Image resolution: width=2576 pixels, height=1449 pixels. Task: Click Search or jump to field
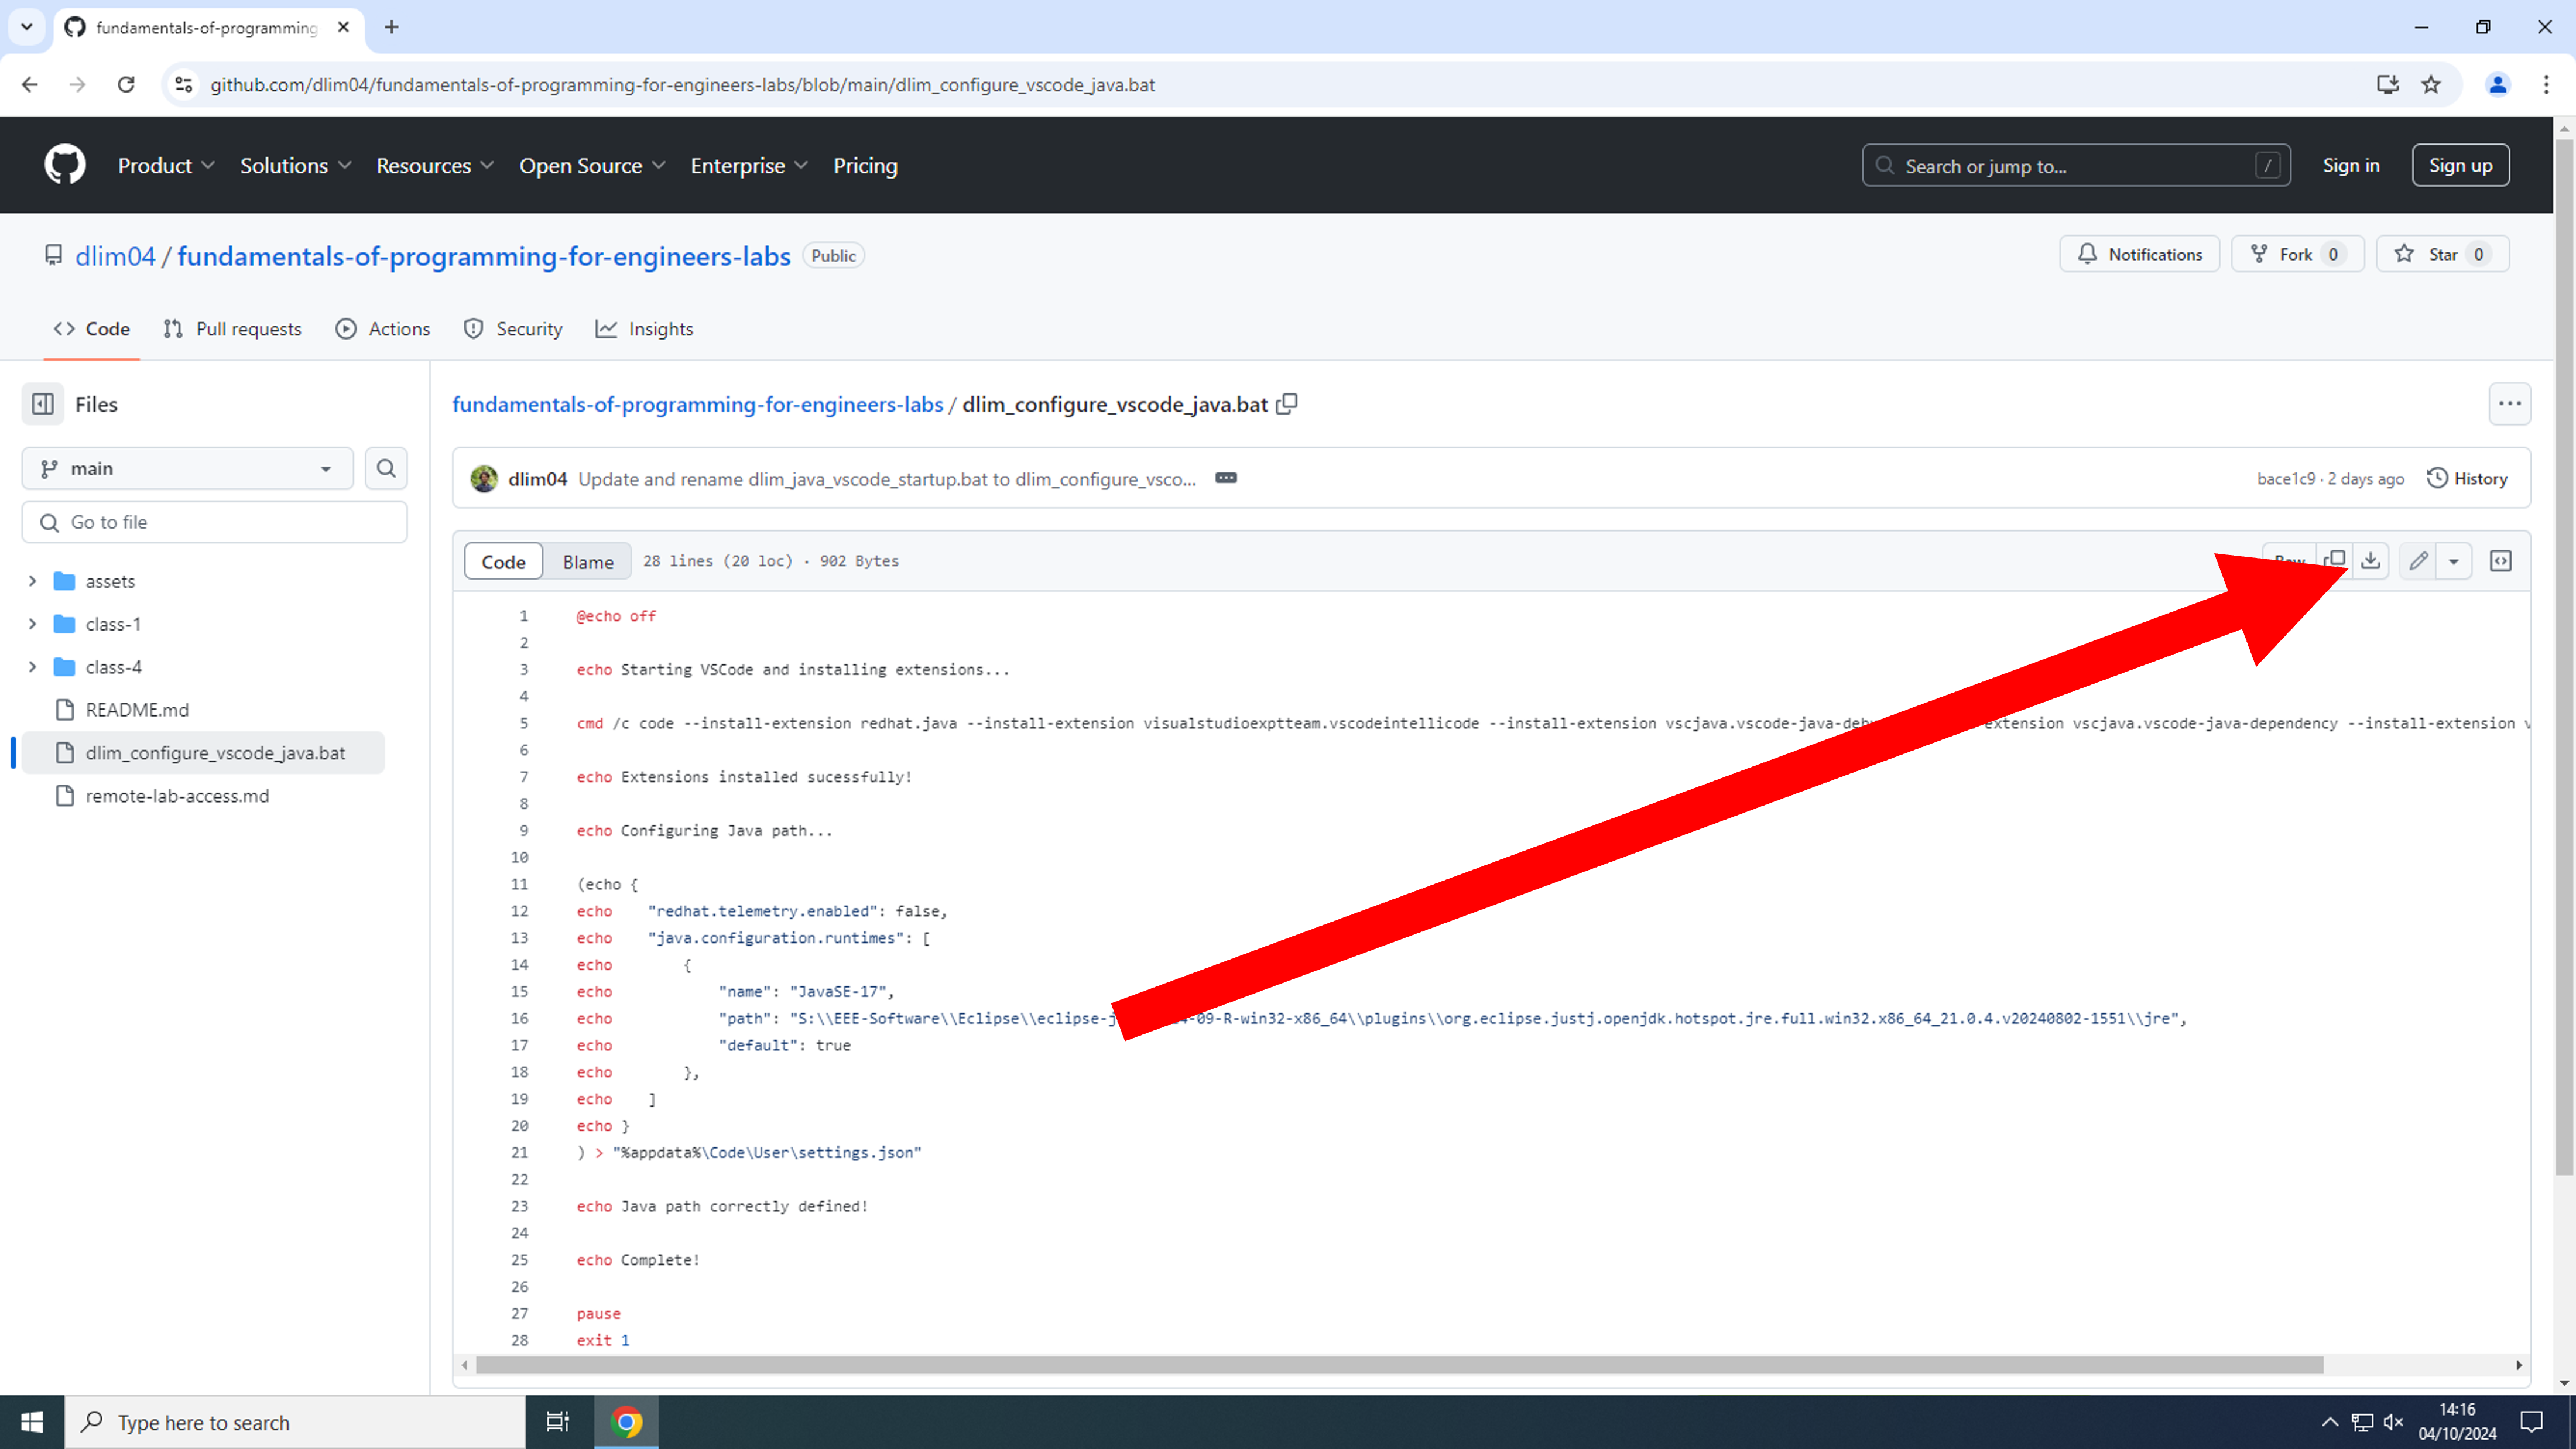point(2076,165)
